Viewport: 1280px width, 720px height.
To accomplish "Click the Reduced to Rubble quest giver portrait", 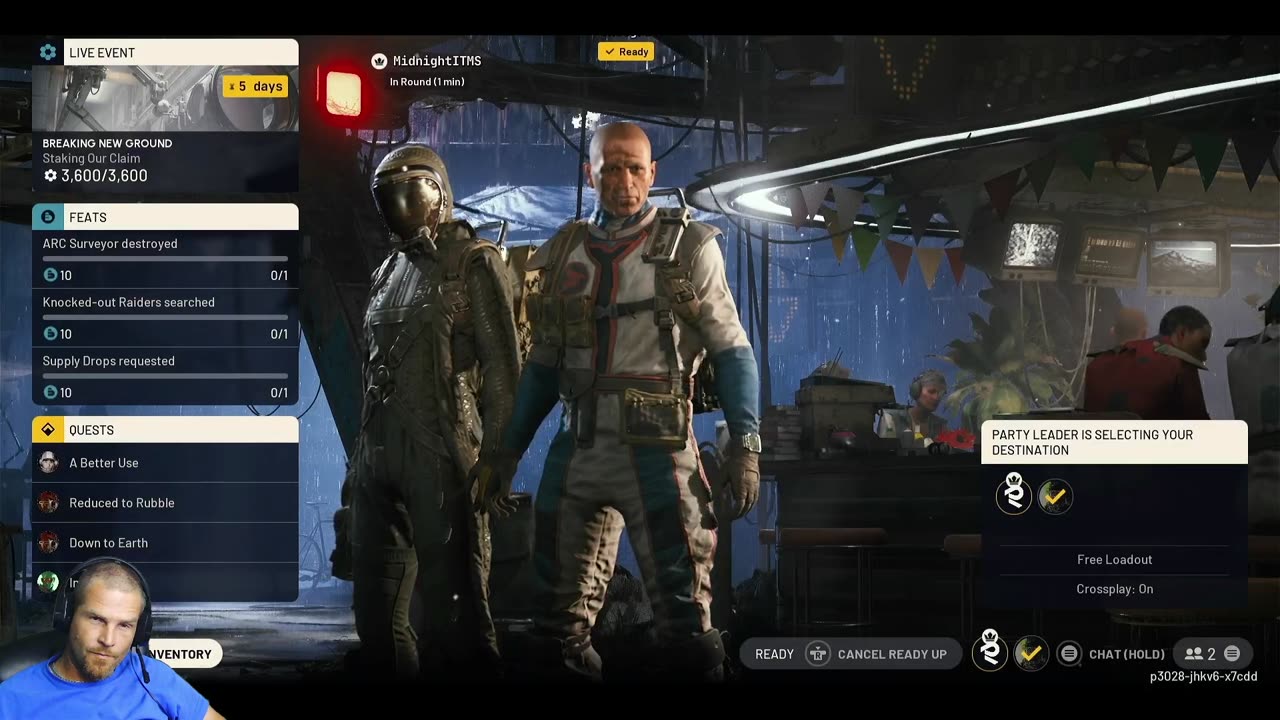I will tap(48, 503).
